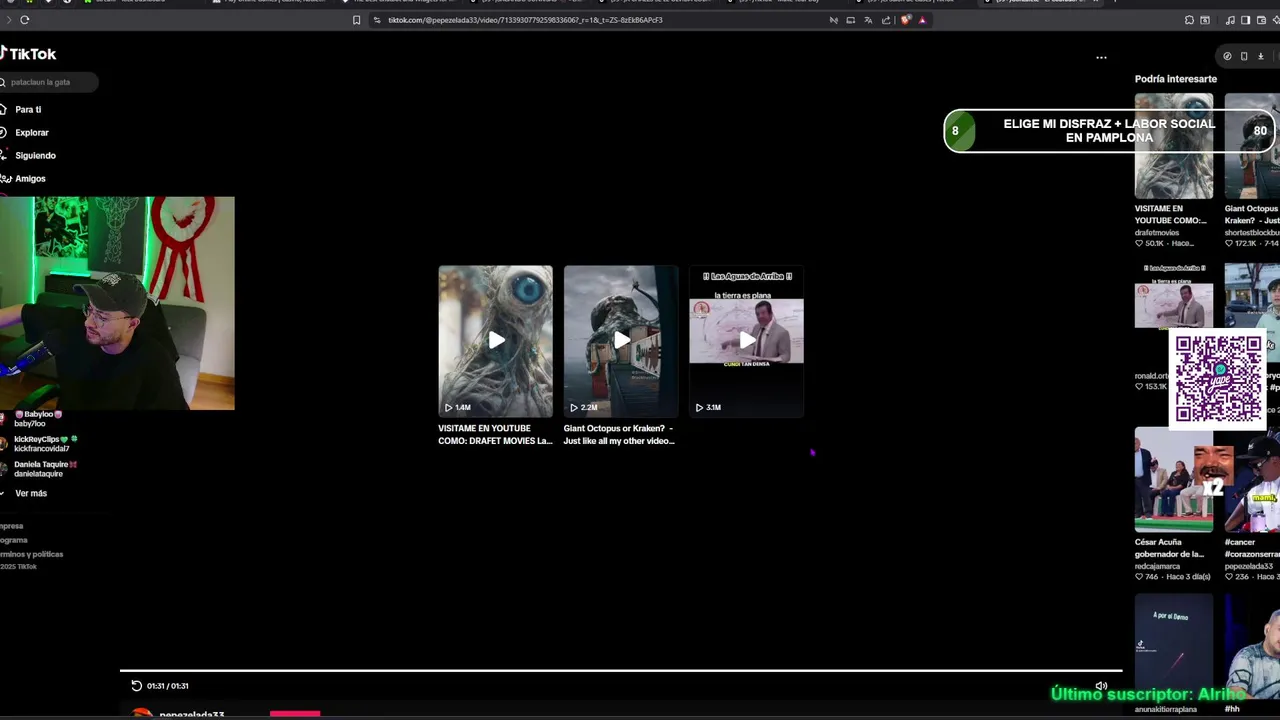Click the Términos y políticas footer link

(x=31, y=554)
